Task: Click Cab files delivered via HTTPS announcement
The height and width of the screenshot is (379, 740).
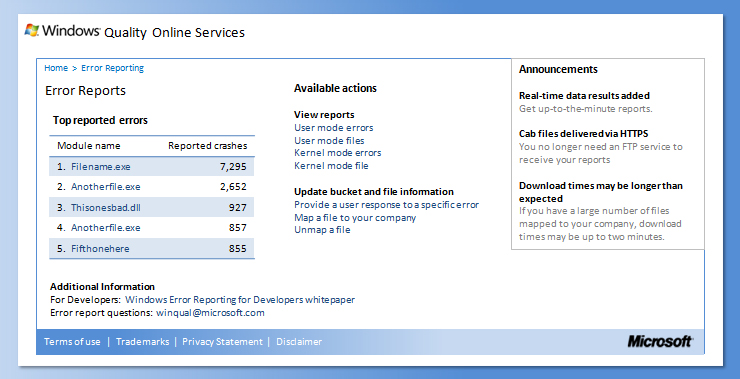Action: (584, 134)
